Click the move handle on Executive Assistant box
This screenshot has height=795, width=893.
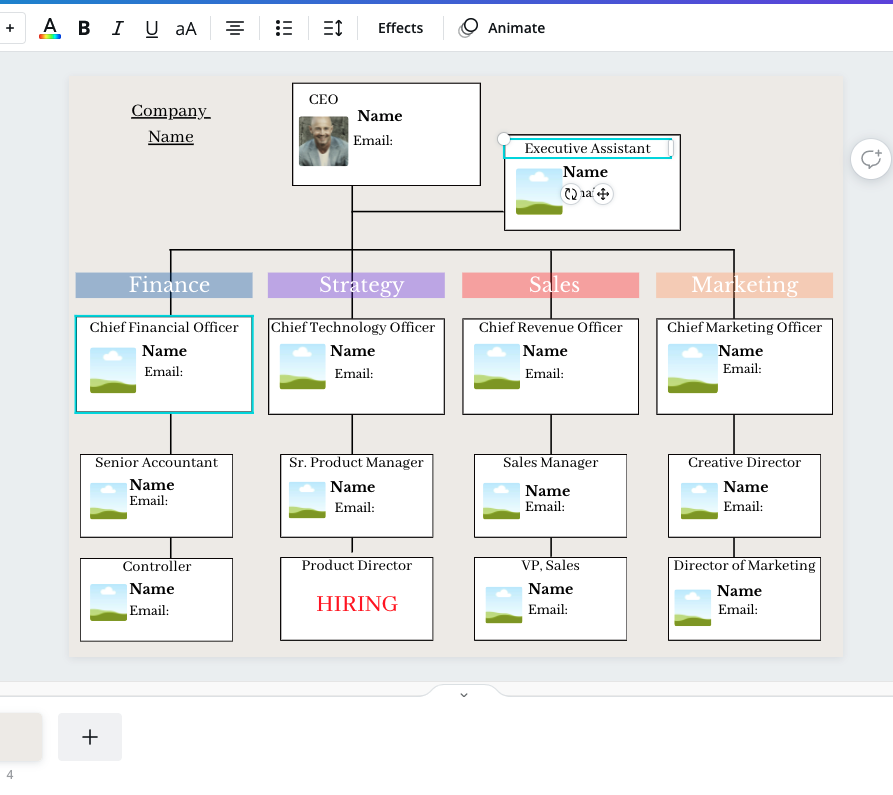pos(603,194)
